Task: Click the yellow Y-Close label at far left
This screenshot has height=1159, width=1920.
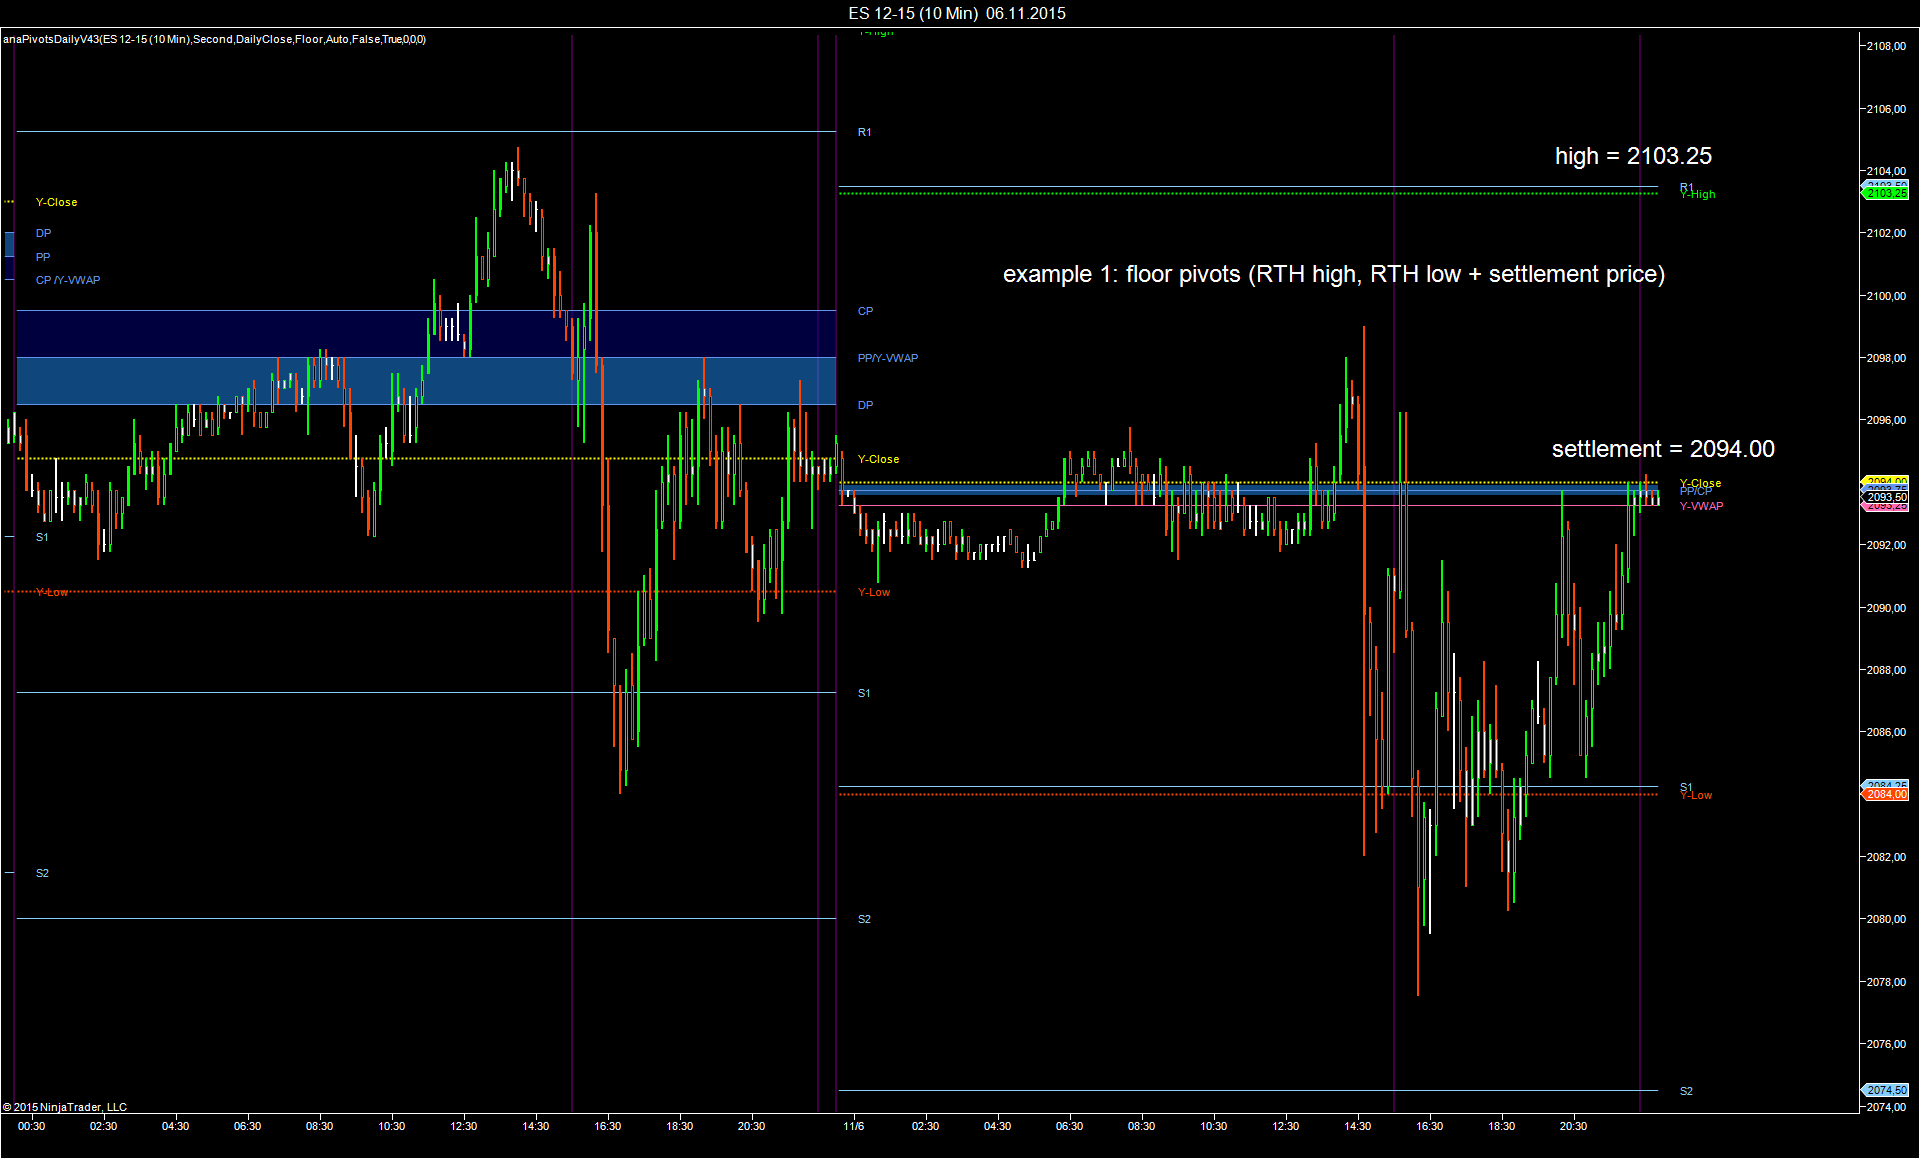Action: coord(56,202)
